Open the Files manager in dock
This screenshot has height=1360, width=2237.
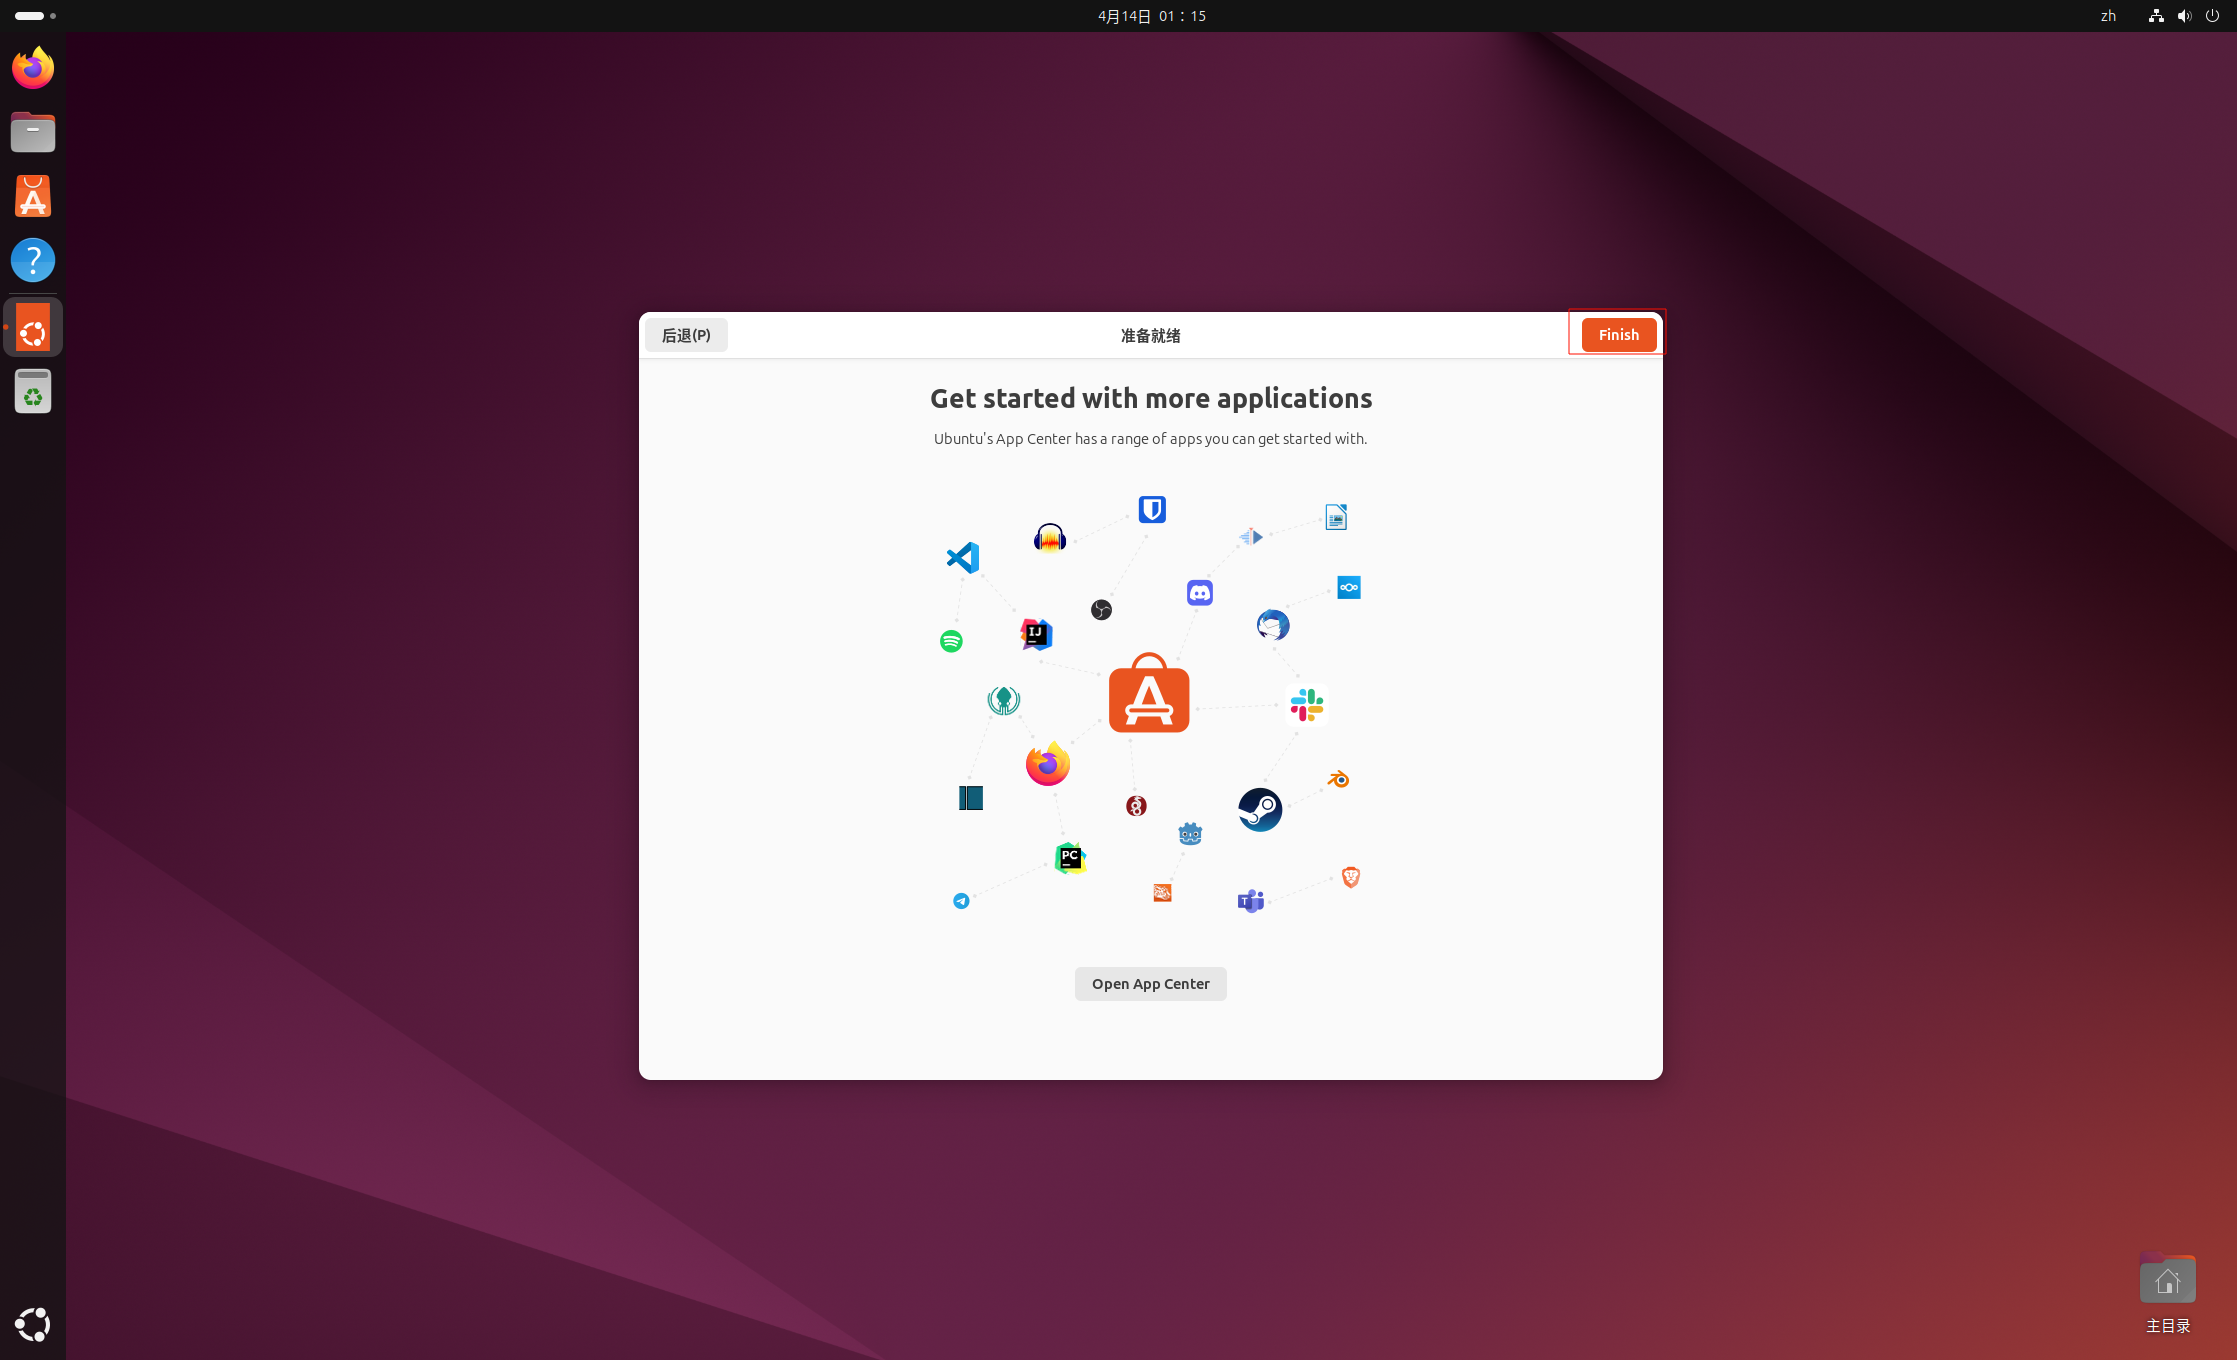point(33,132)
